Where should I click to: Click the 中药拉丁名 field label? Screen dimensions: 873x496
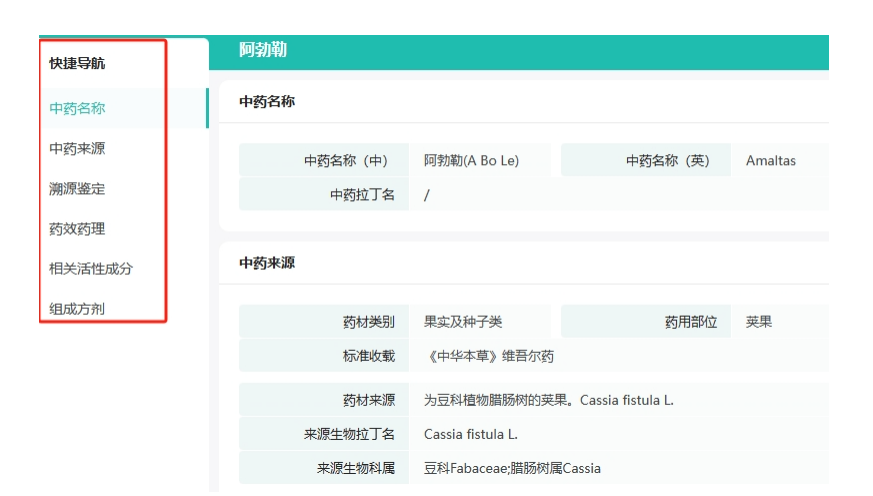[x=362, y=195]
